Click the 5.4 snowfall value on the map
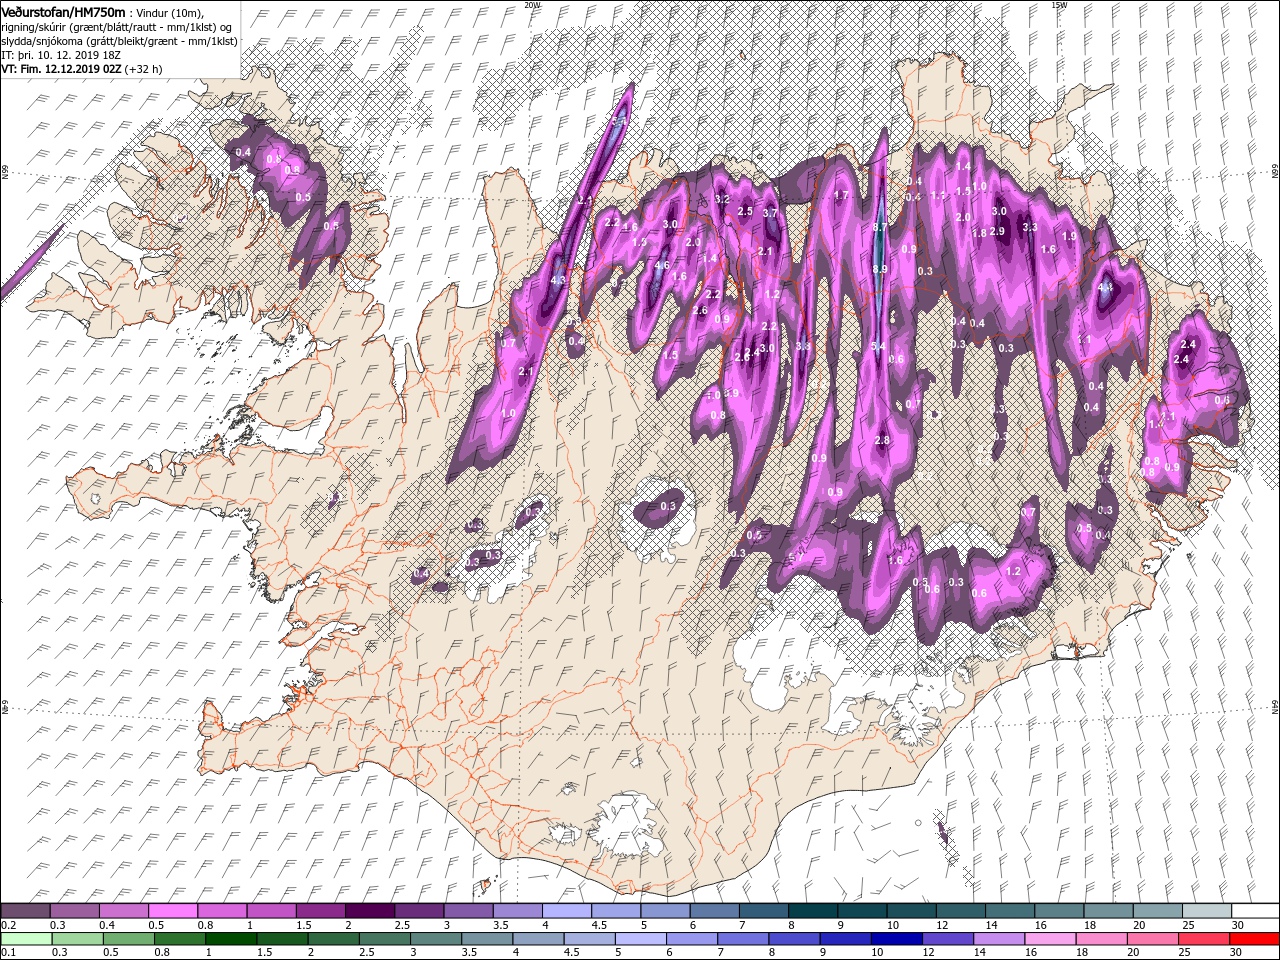This screenshot has width=1280, height=960. (x=879, y=346)
